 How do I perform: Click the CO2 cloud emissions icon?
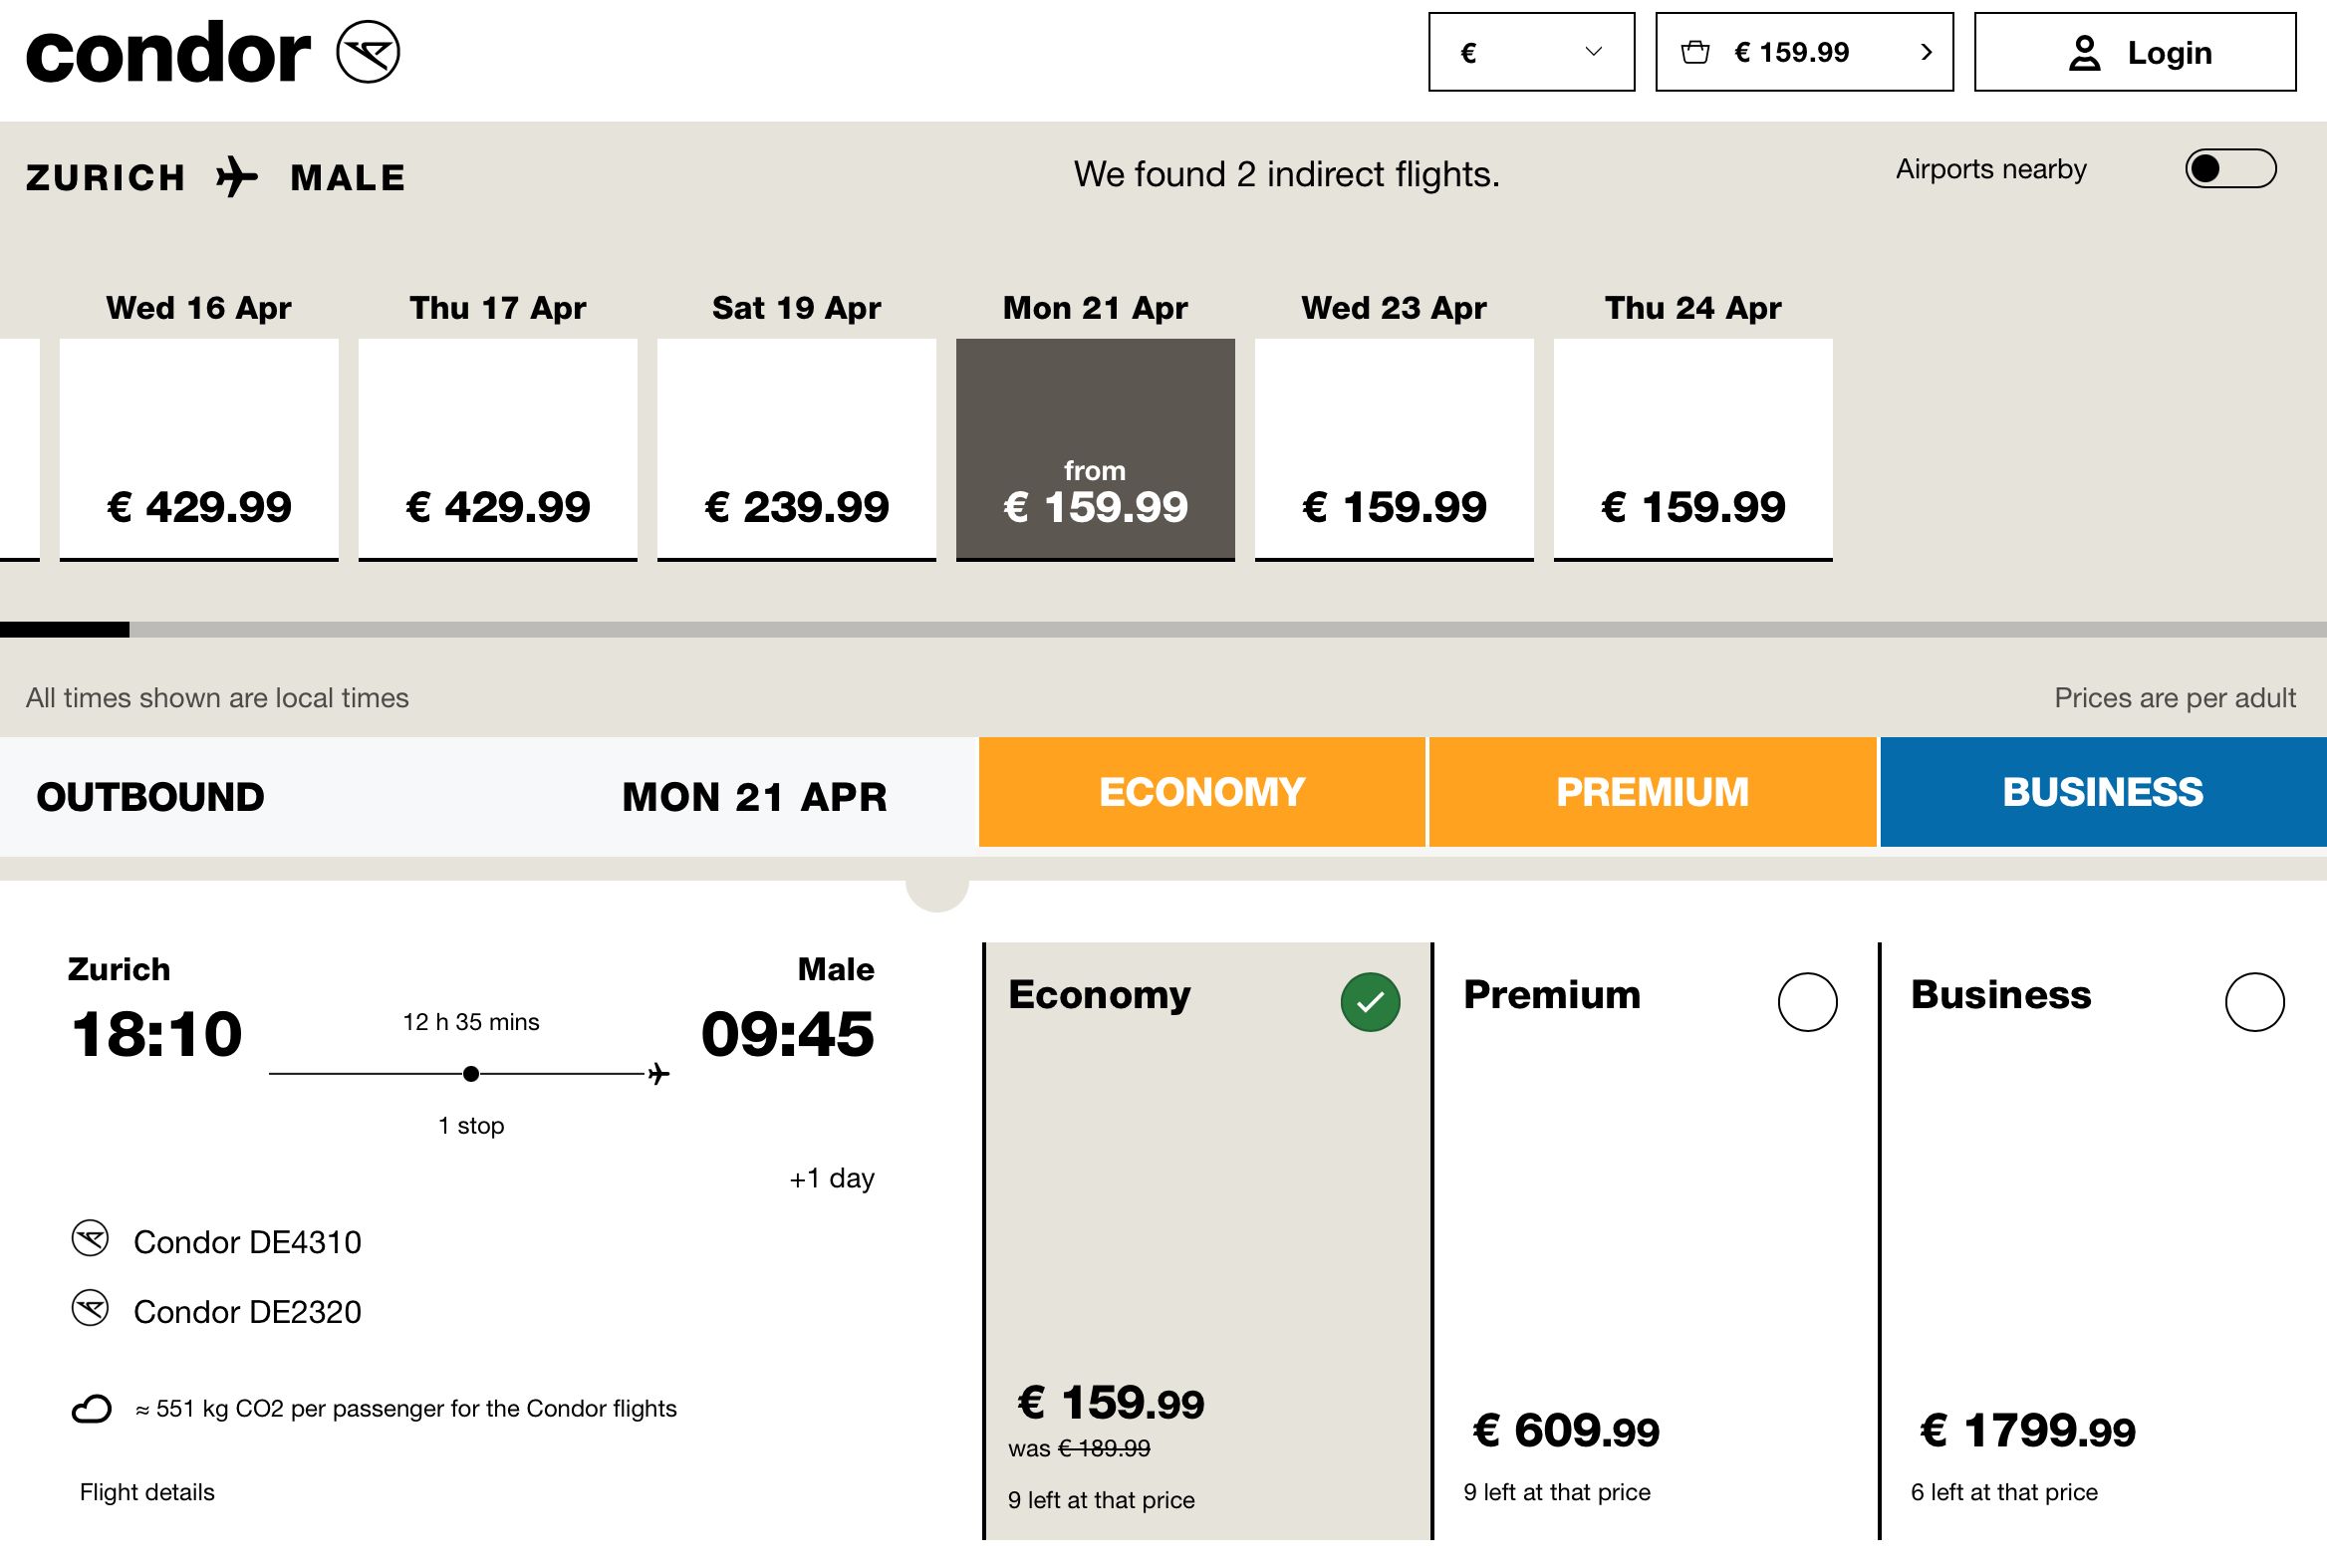(91, 1409)
